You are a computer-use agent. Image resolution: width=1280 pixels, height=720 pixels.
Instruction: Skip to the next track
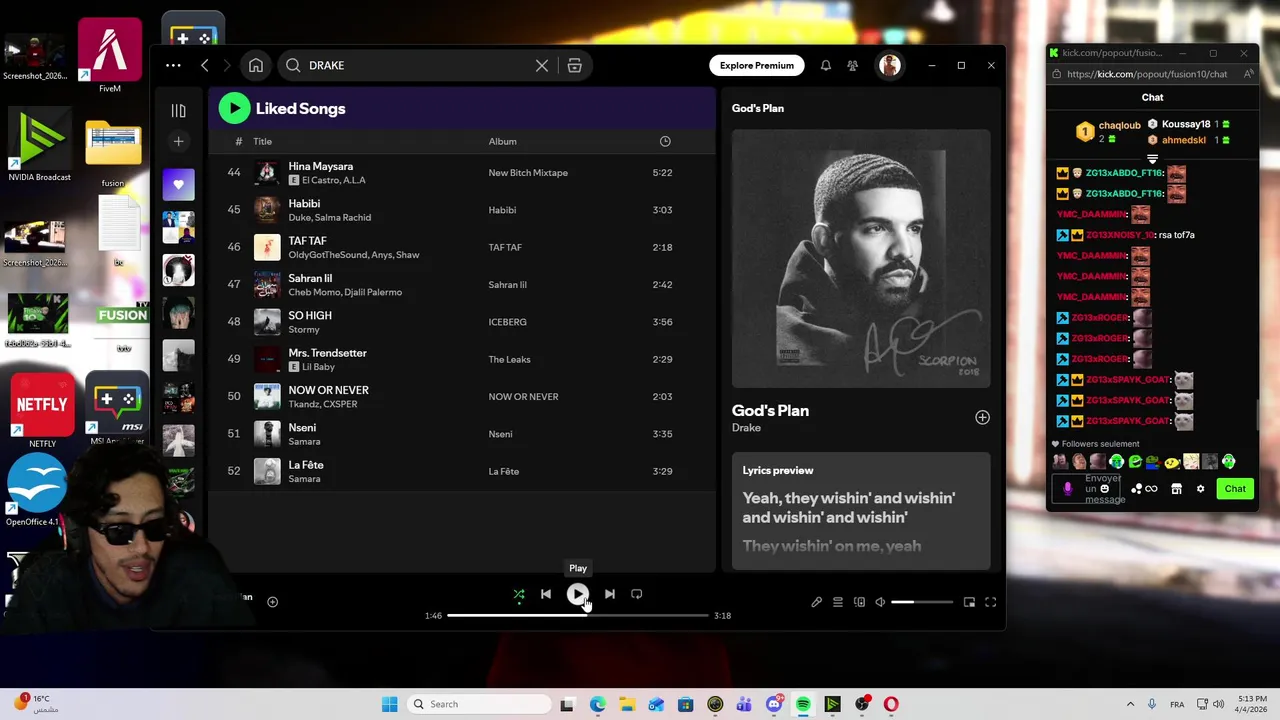click(x=609, y=594)
